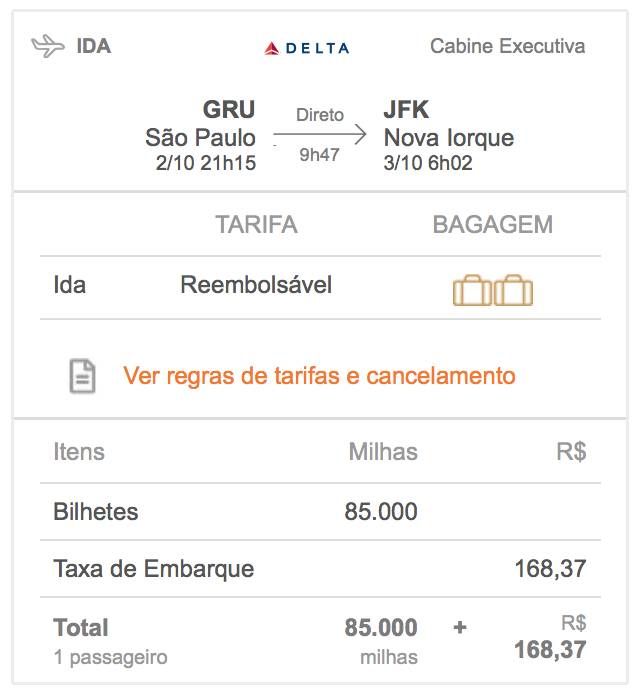Click the Reembolsável fare type

(256, 285)
